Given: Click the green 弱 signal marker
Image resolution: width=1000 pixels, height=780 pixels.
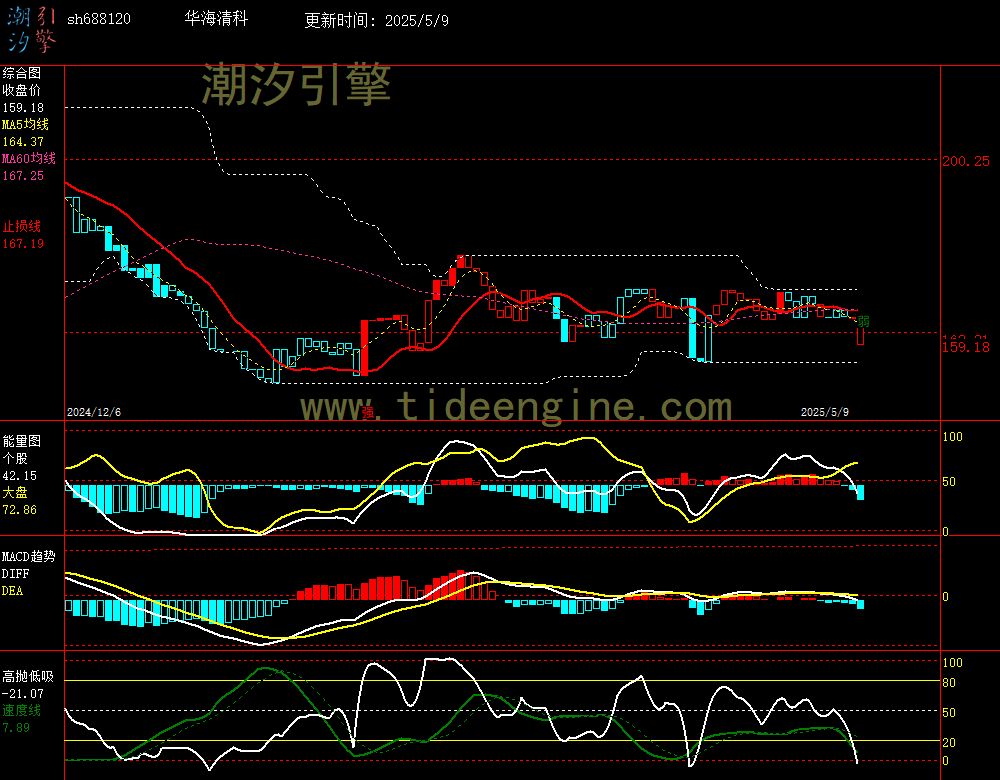Looking at the screenshot, I should [864, 321].
